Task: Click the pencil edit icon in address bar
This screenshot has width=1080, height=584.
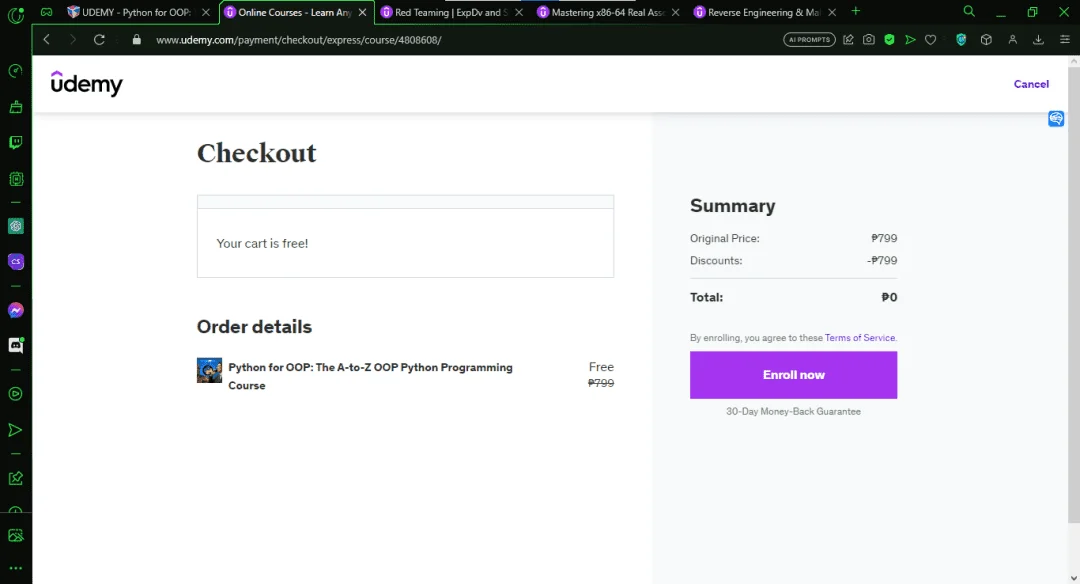Action: click(x=848, y=40)
